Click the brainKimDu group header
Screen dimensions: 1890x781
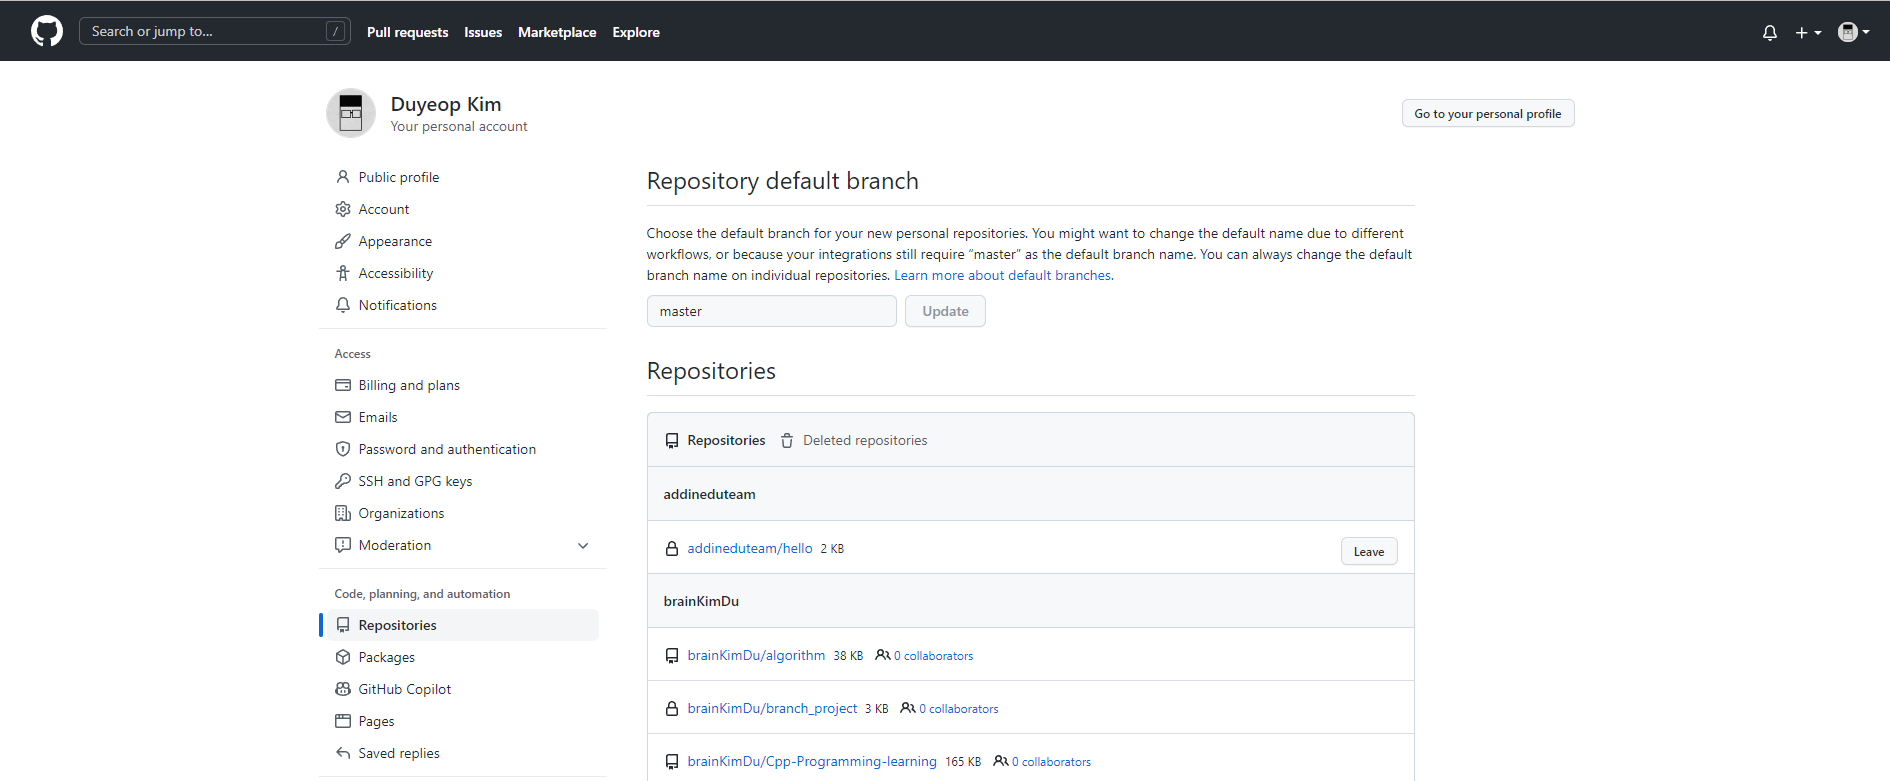pos(1031,601)
